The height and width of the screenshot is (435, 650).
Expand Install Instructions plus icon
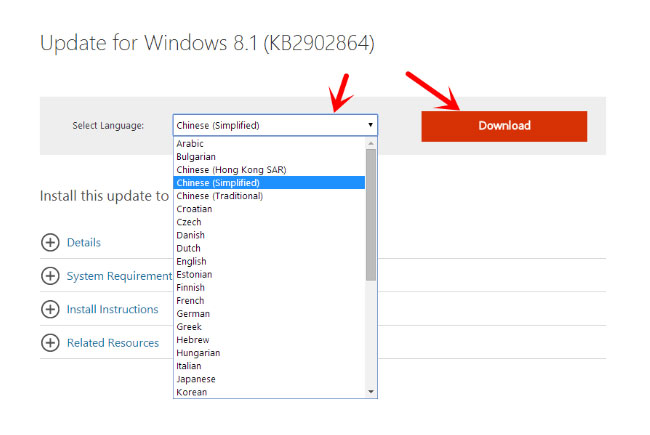pos(50,309)
